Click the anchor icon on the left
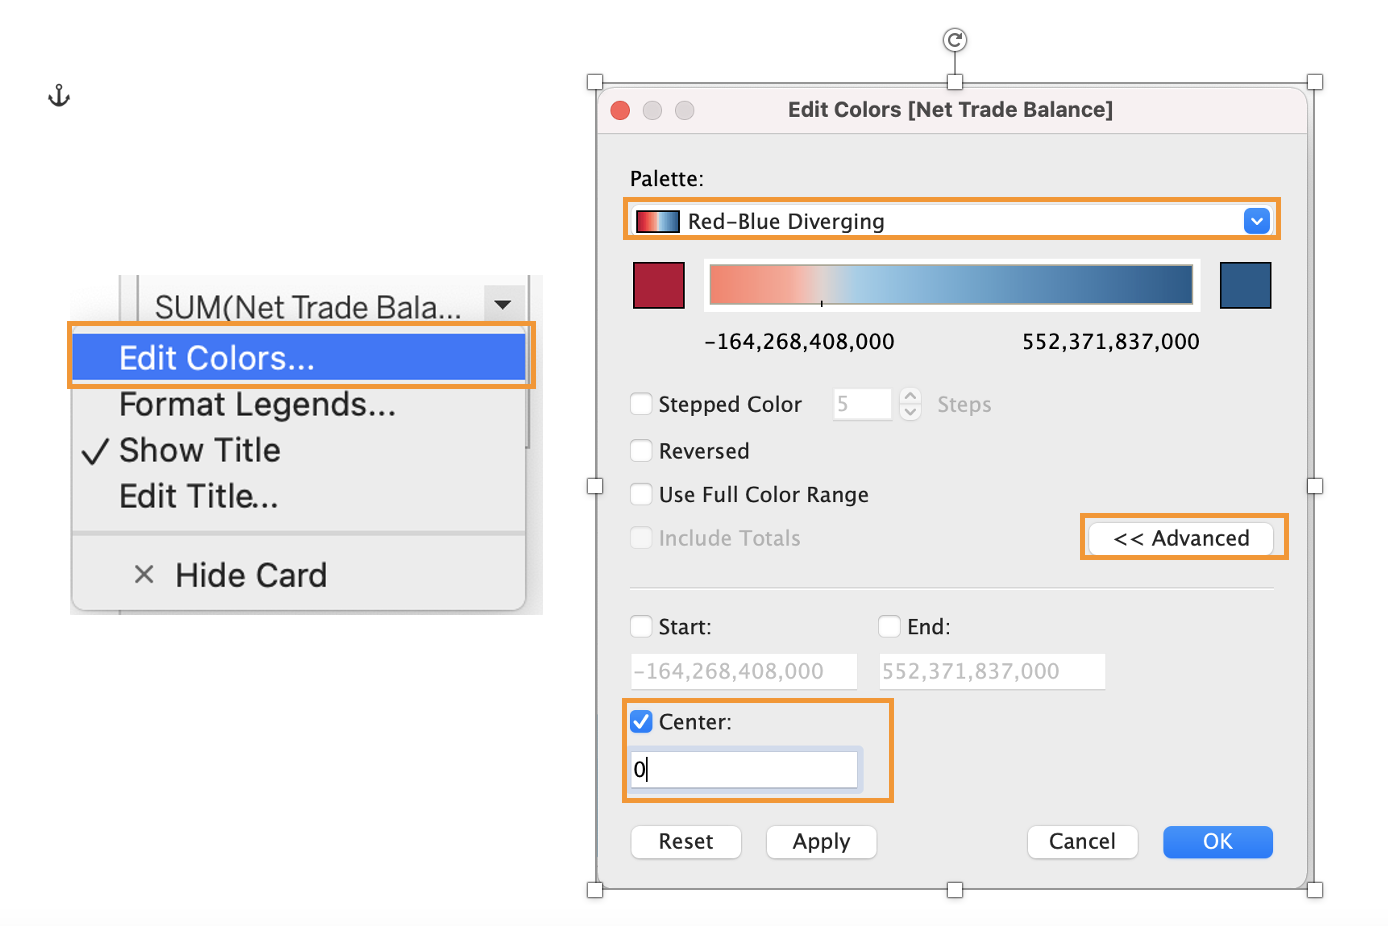This screenshot has width=1388, height=926. point(59,96)
